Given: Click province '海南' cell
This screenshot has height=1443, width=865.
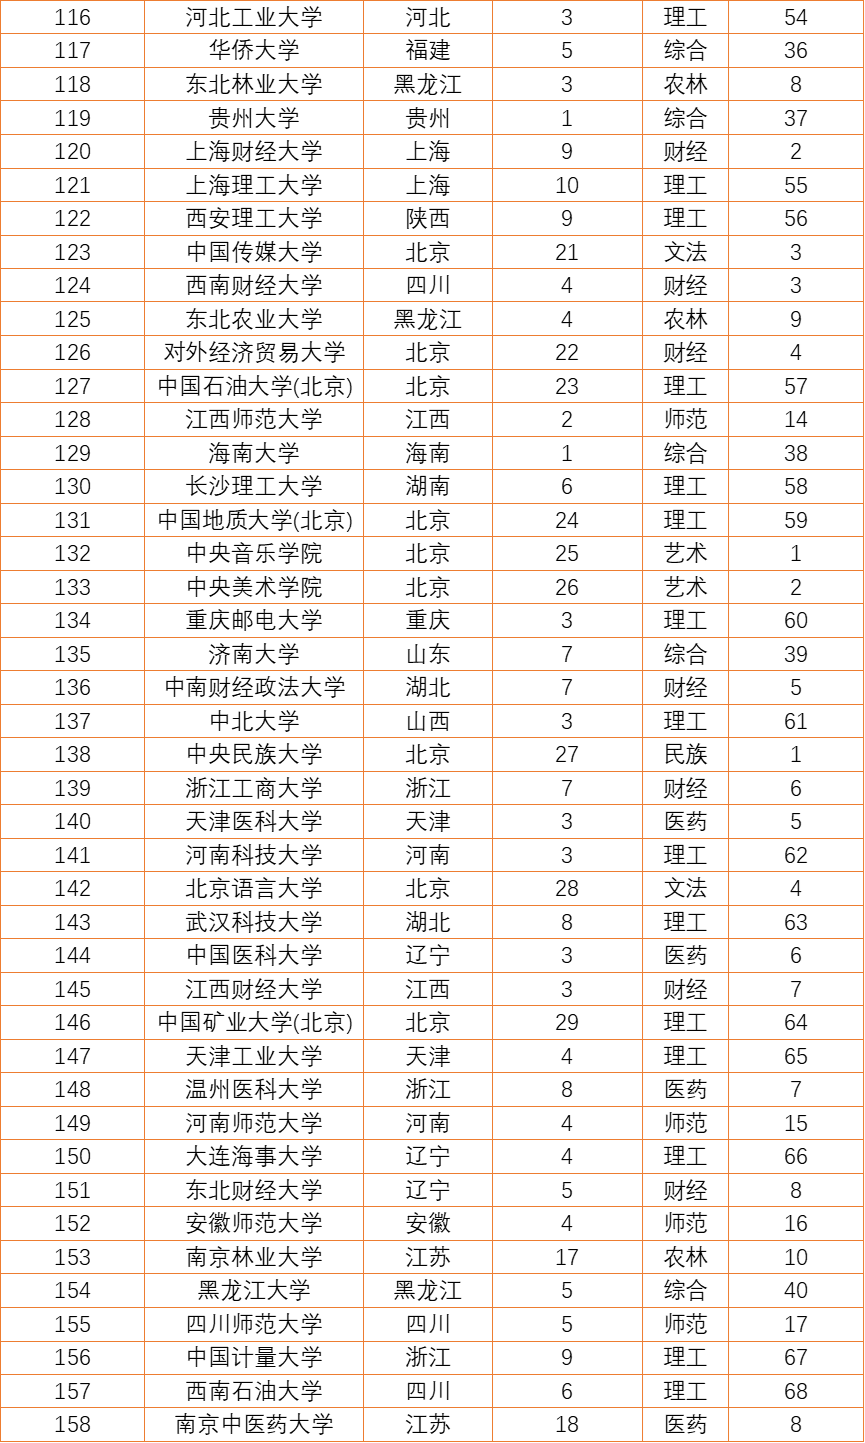Looking at the screenshot, I should tap(428, 453).
